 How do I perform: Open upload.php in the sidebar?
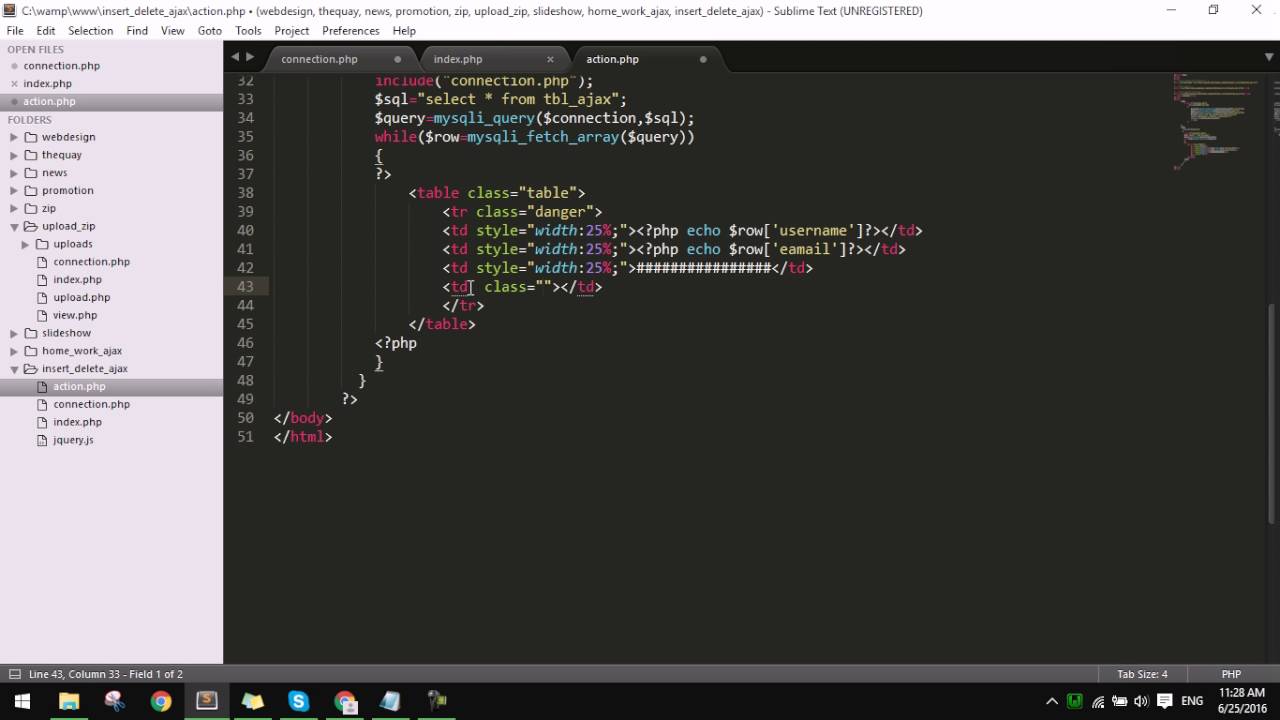coord(81,298)
